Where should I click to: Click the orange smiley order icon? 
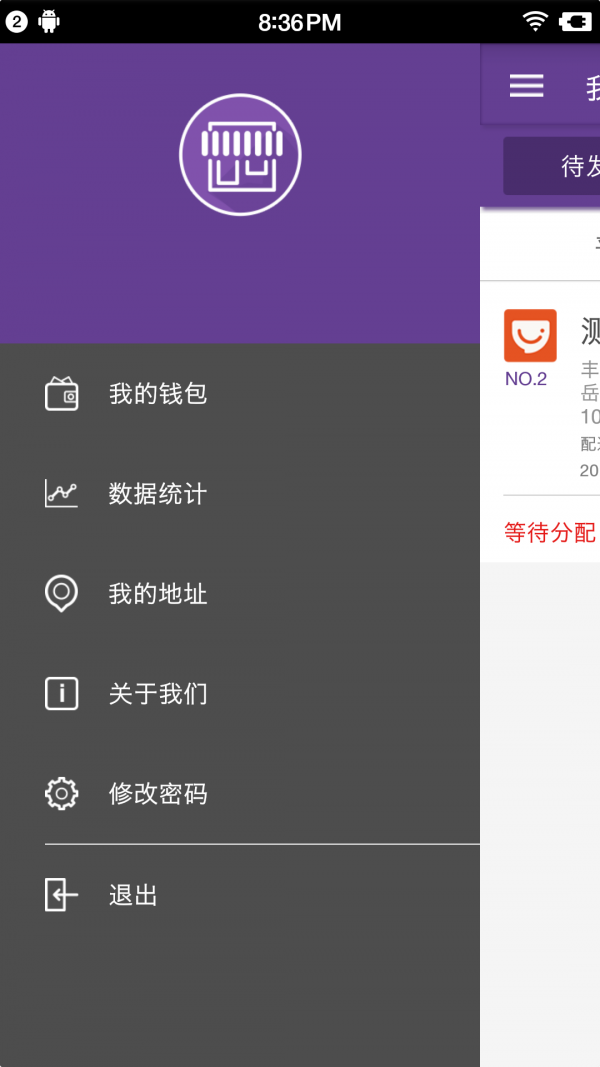click(530, 336)
